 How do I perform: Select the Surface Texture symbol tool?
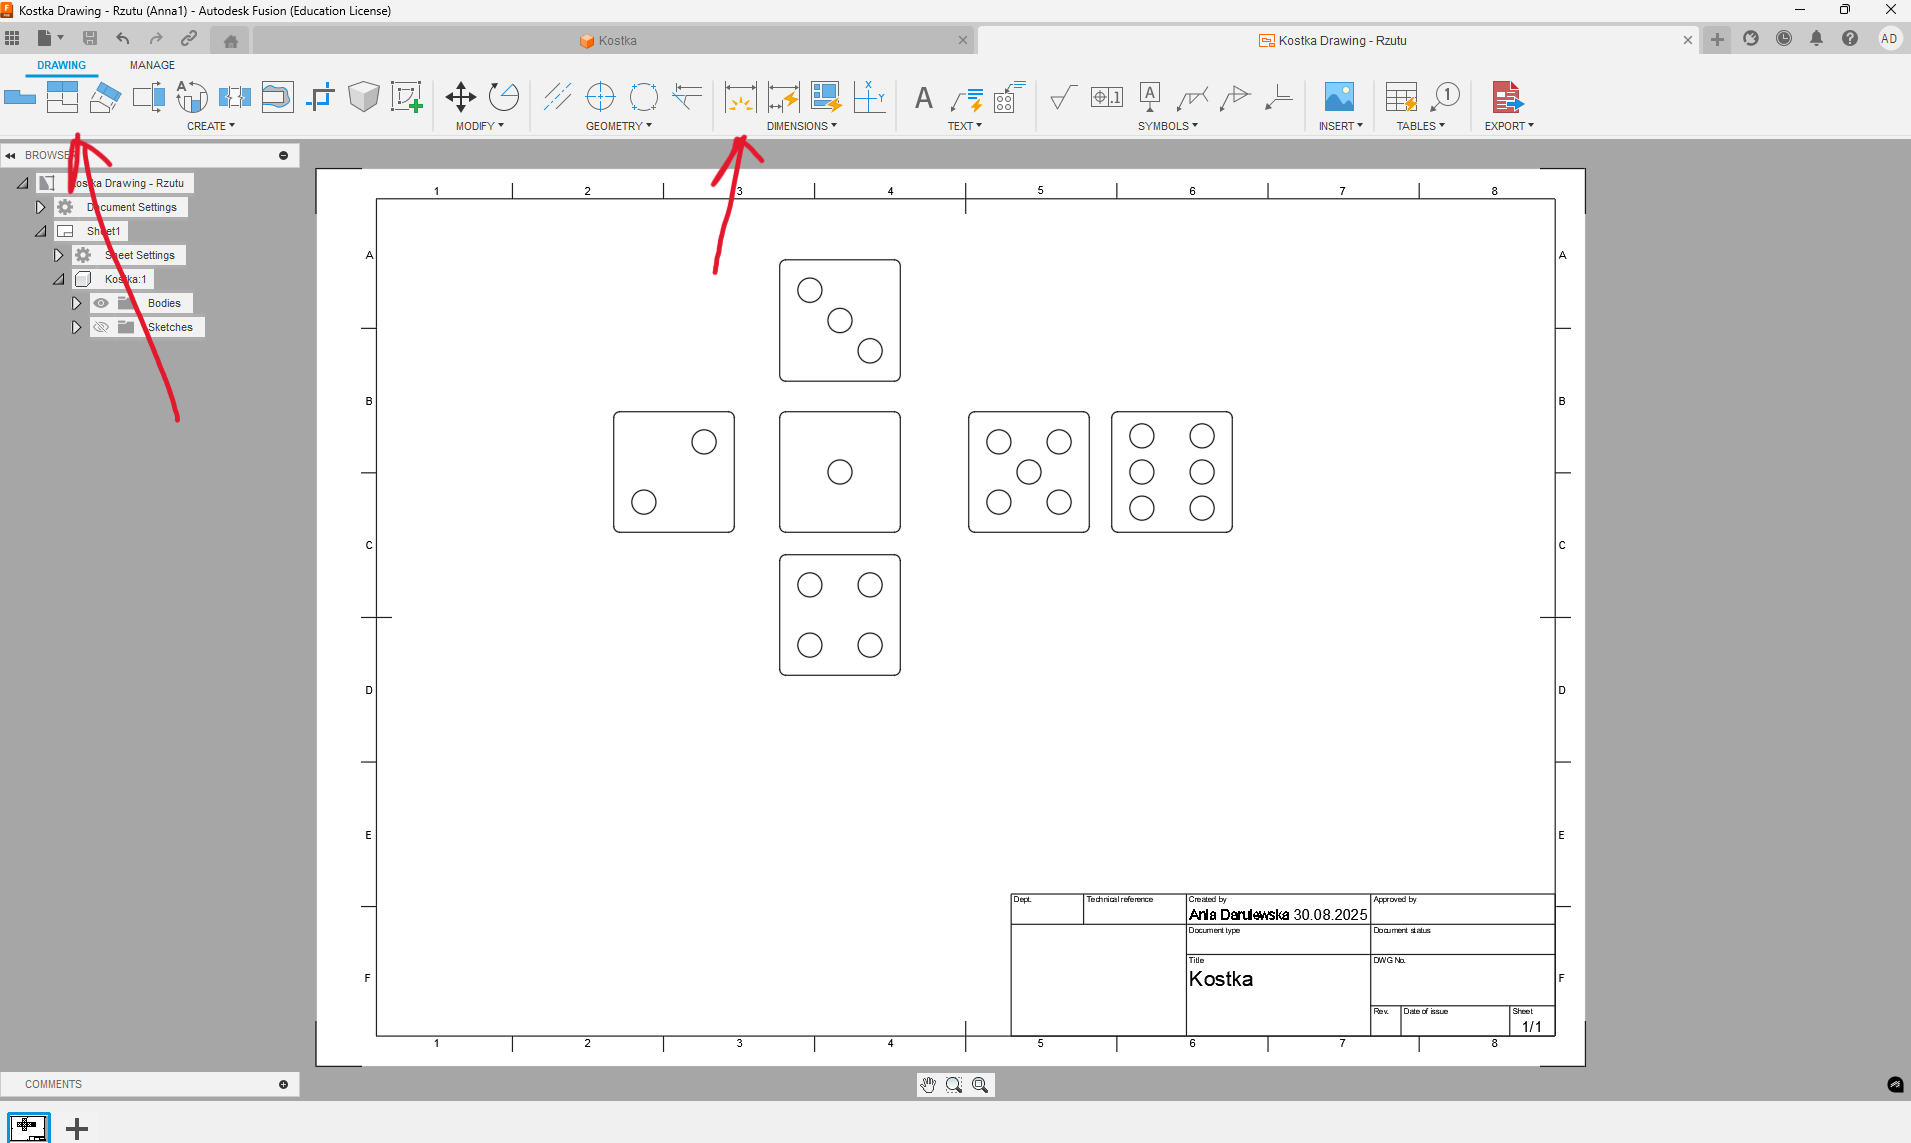pyautogui.click(x=1063, y=97)
